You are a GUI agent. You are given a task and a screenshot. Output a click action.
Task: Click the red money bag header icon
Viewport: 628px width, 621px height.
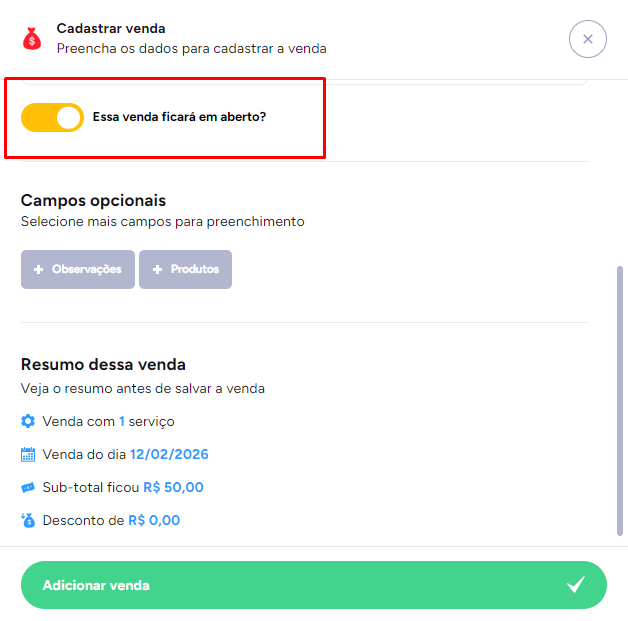(x=33, y=38)
